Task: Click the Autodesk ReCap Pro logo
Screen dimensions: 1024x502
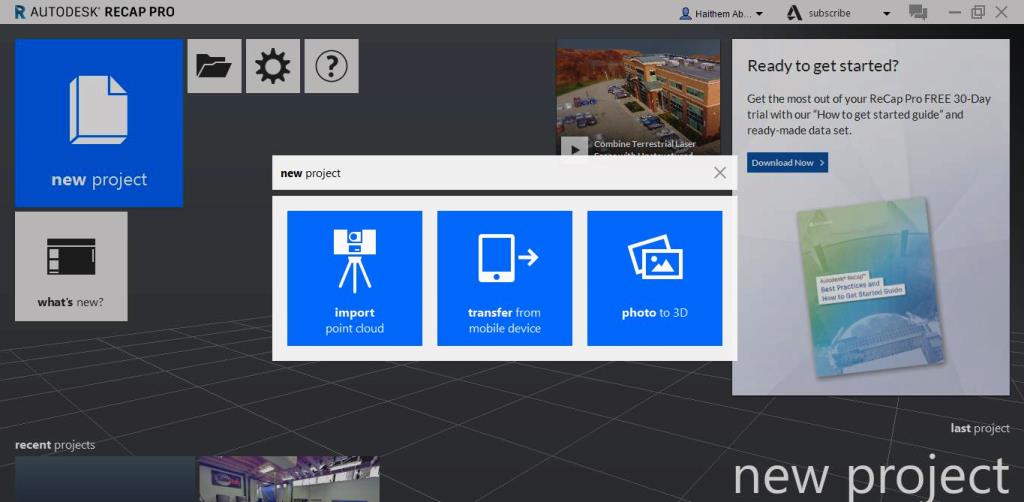Action: tap(94, 12)
